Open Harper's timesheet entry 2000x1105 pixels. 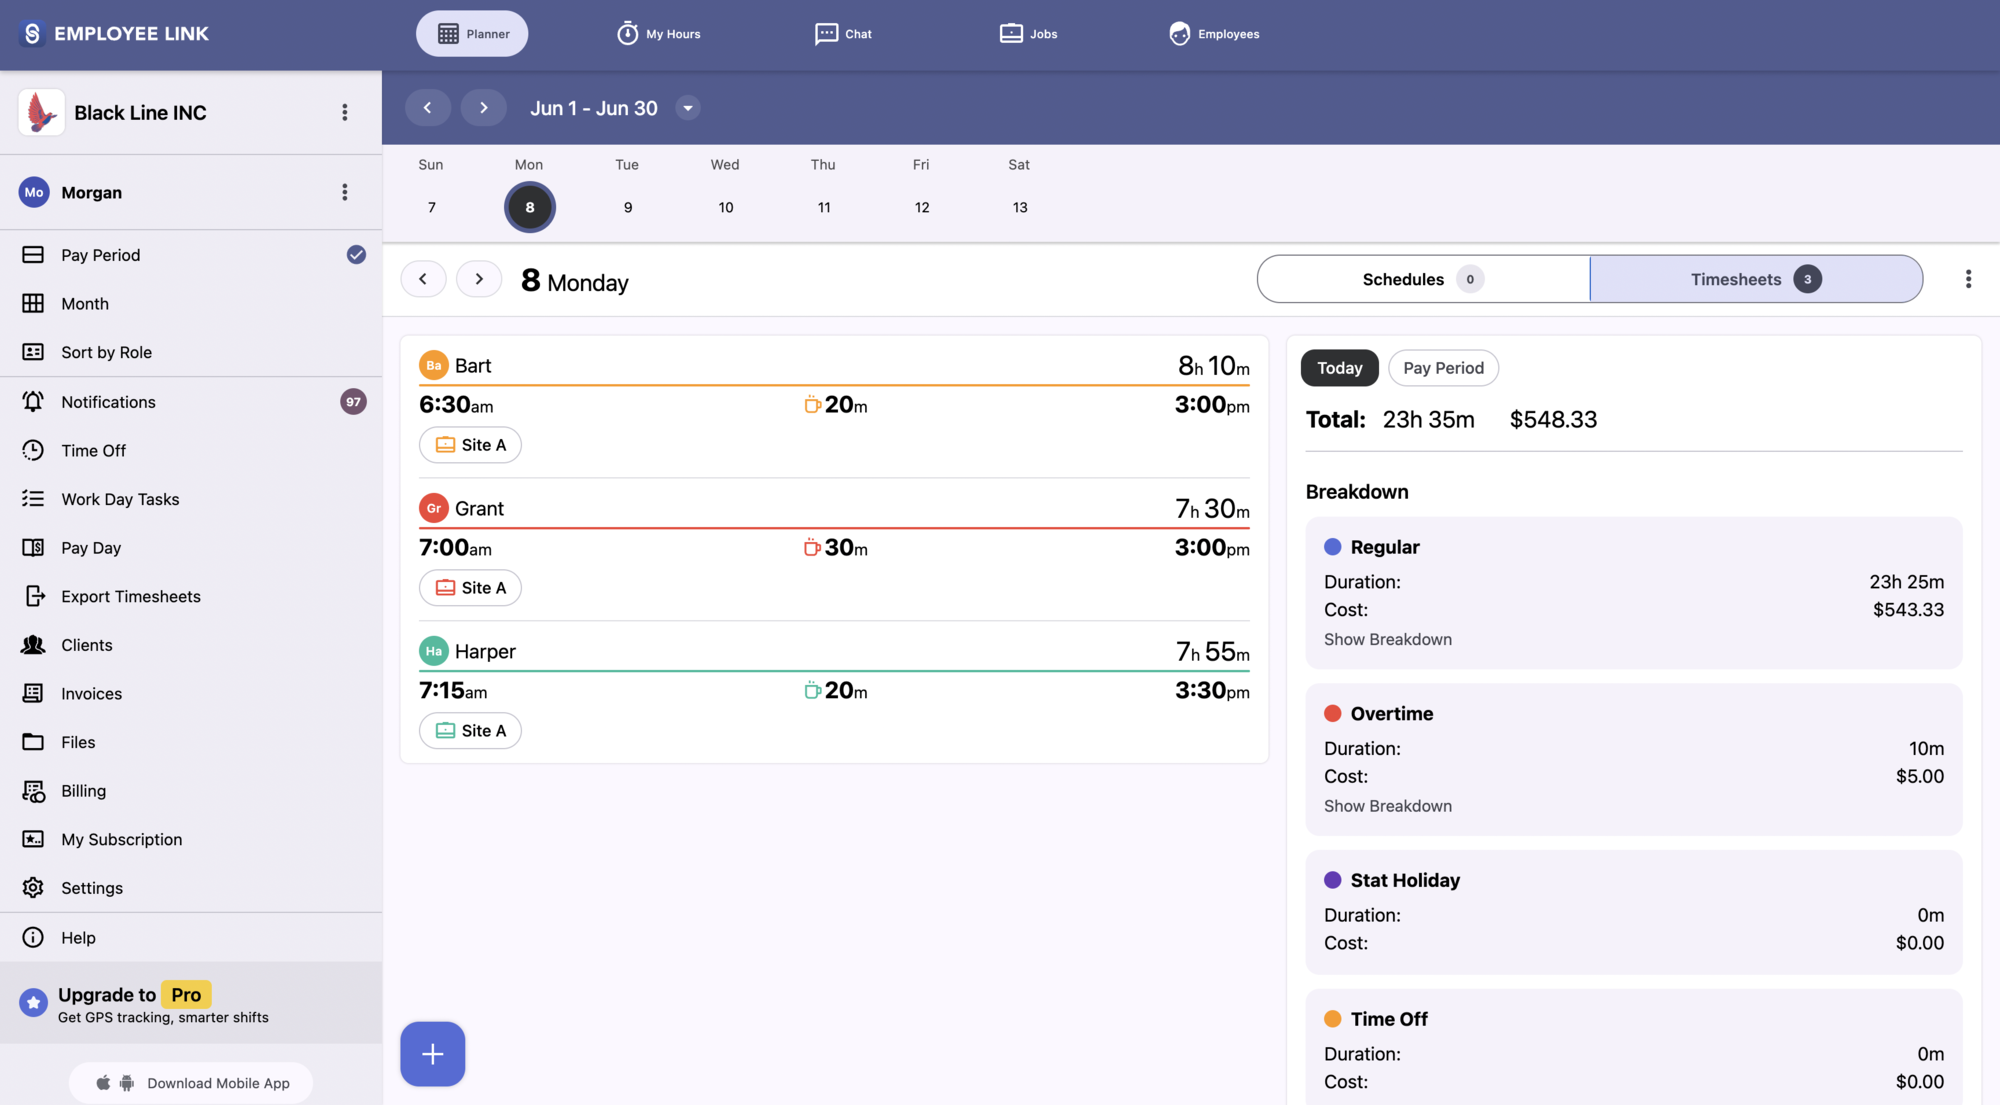(834, 692)
